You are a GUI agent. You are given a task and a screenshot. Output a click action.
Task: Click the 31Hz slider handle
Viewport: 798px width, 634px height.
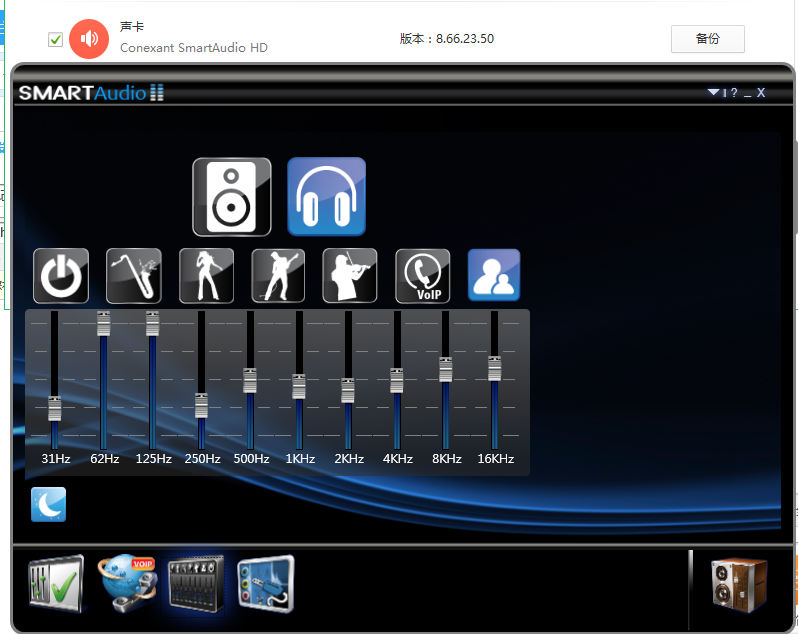click(54, 408)
